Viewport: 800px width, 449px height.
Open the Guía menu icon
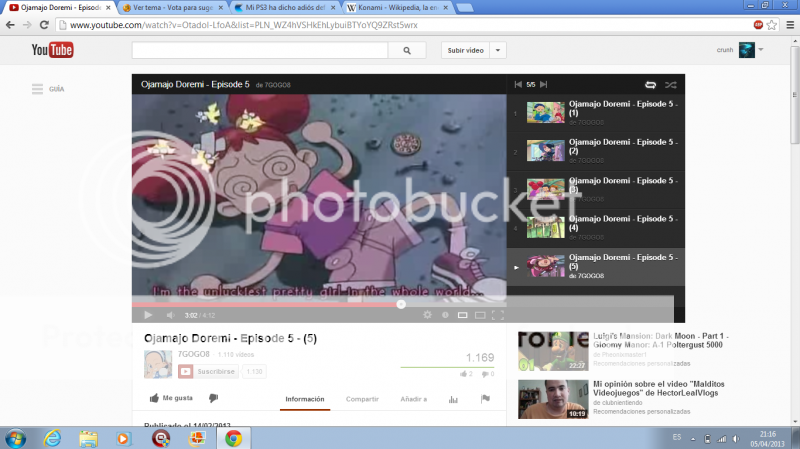pos(37,89)
